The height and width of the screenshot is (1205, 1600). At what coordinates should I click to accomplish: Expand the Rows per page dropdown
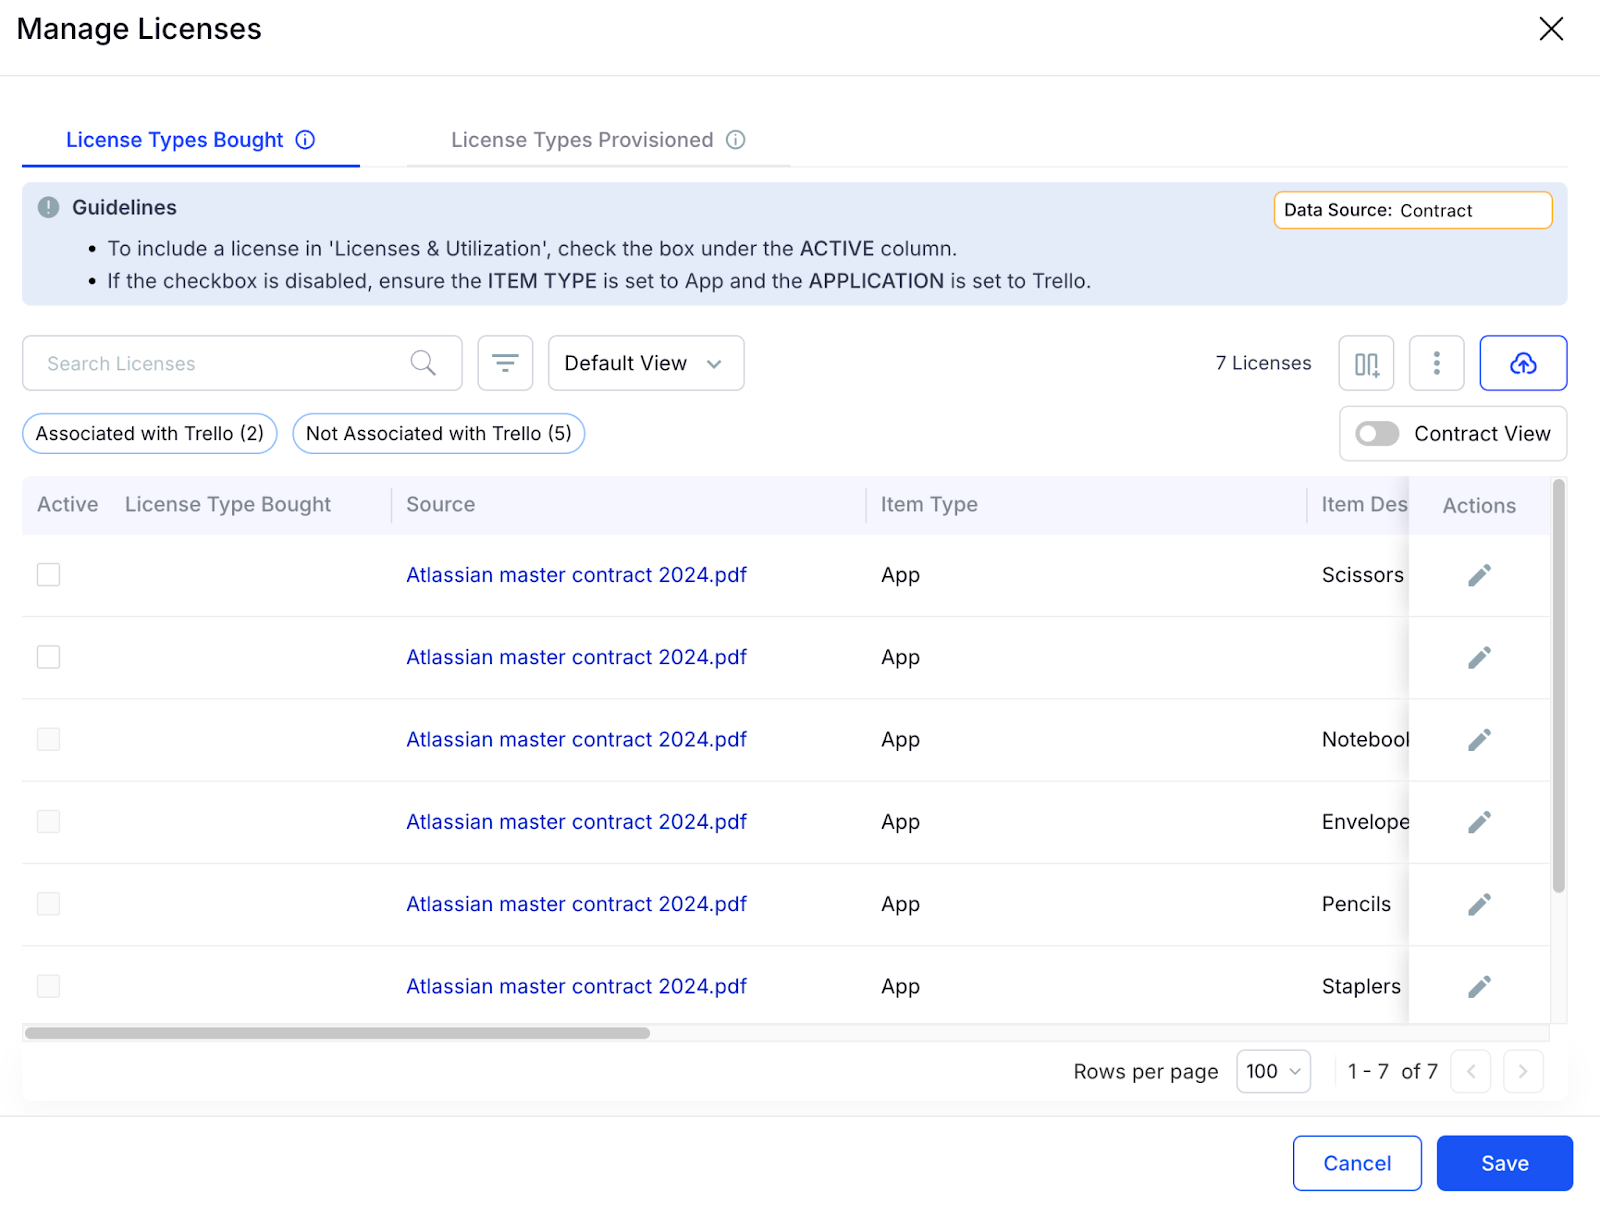[x=1273, y=1071]
